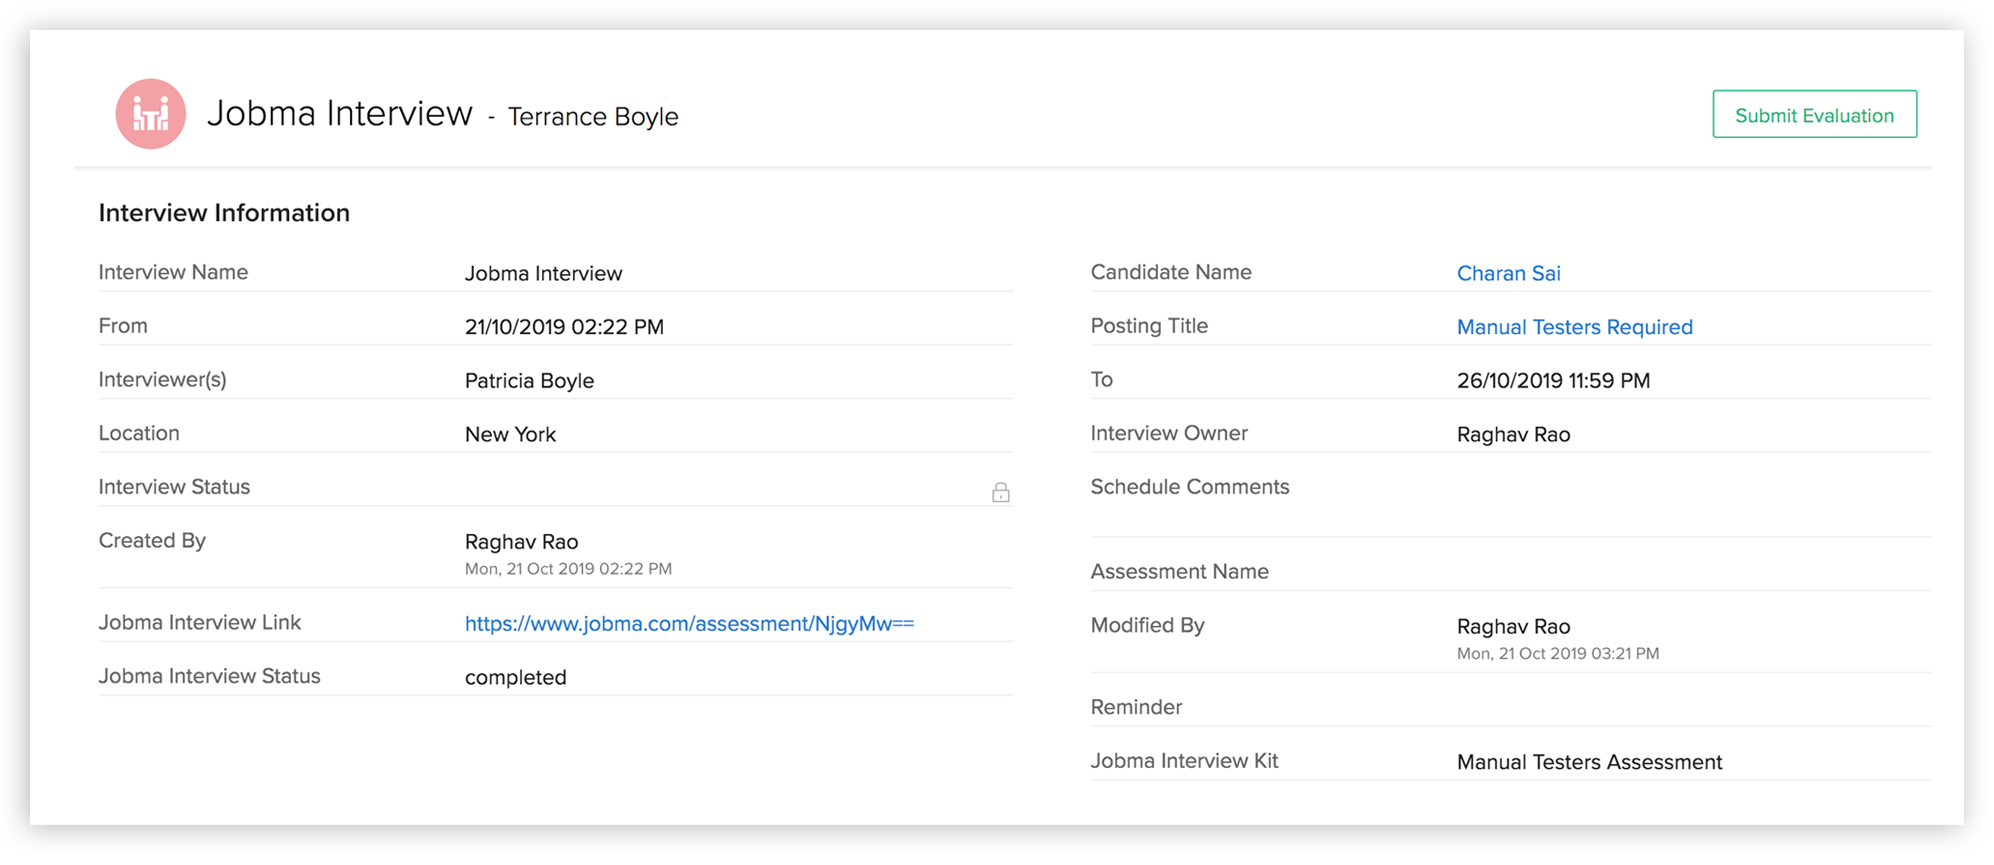Viewport: 1994px width, 865px height.
Task: Click the pink Jobma Interview icon
Action: pos(151,115)
